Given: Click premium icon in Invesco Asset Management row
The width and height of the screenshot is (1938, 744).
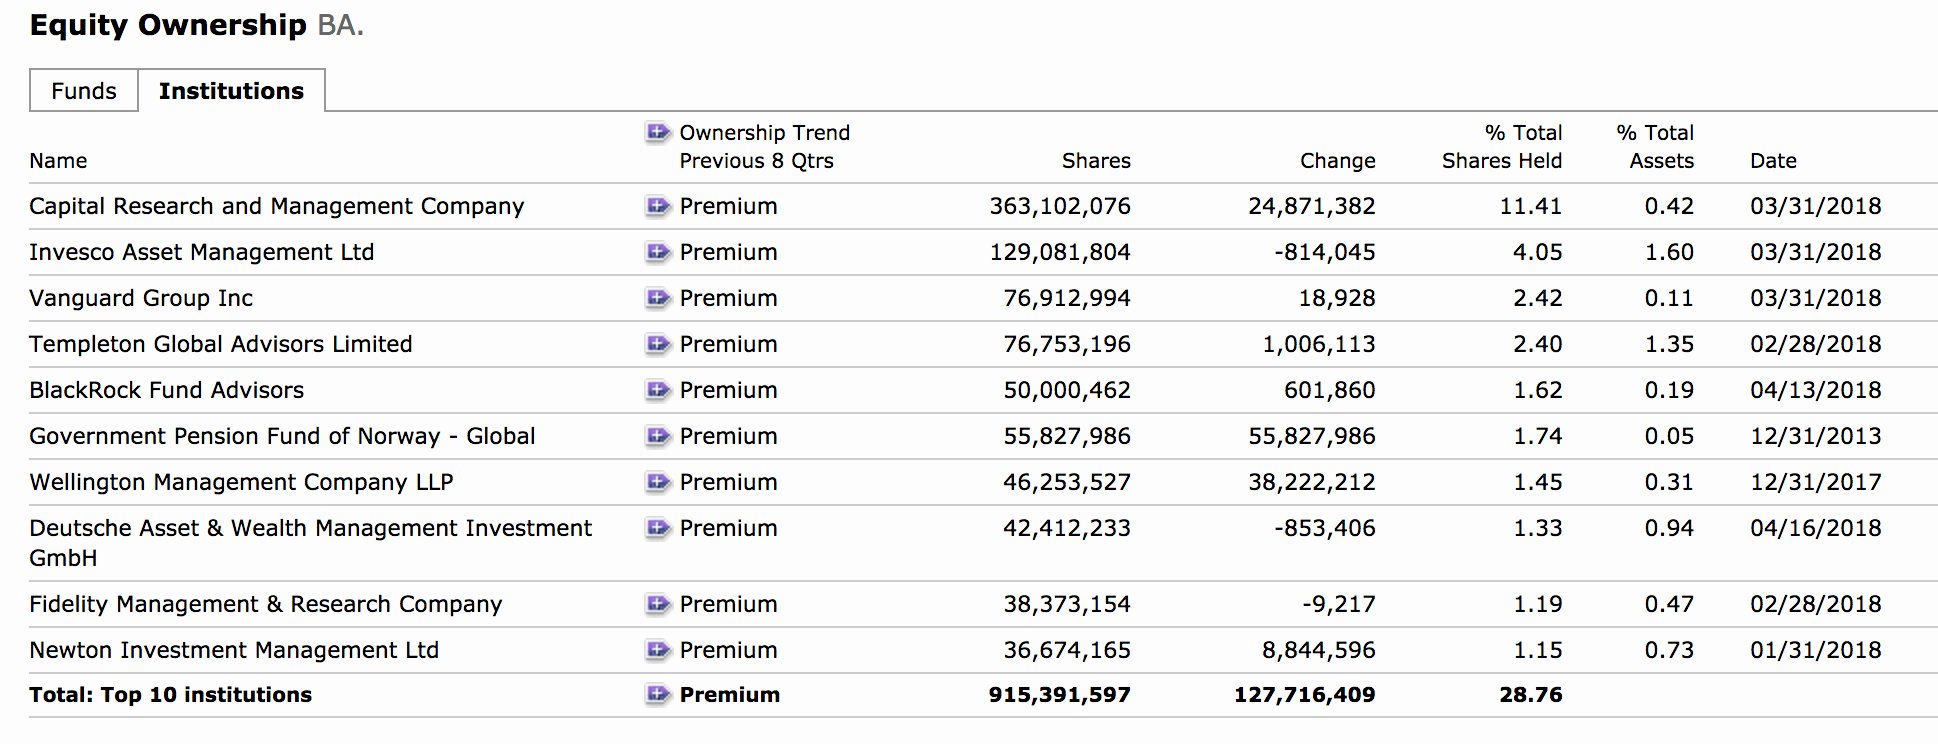Looking at the screenshot, I should point(657,252).
